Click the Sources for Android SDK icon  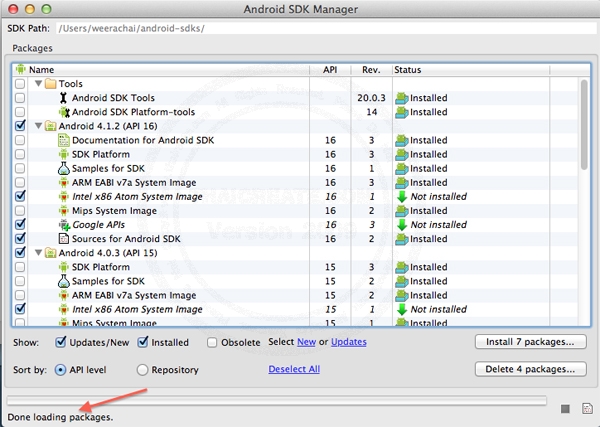click(x=64, y=239)
